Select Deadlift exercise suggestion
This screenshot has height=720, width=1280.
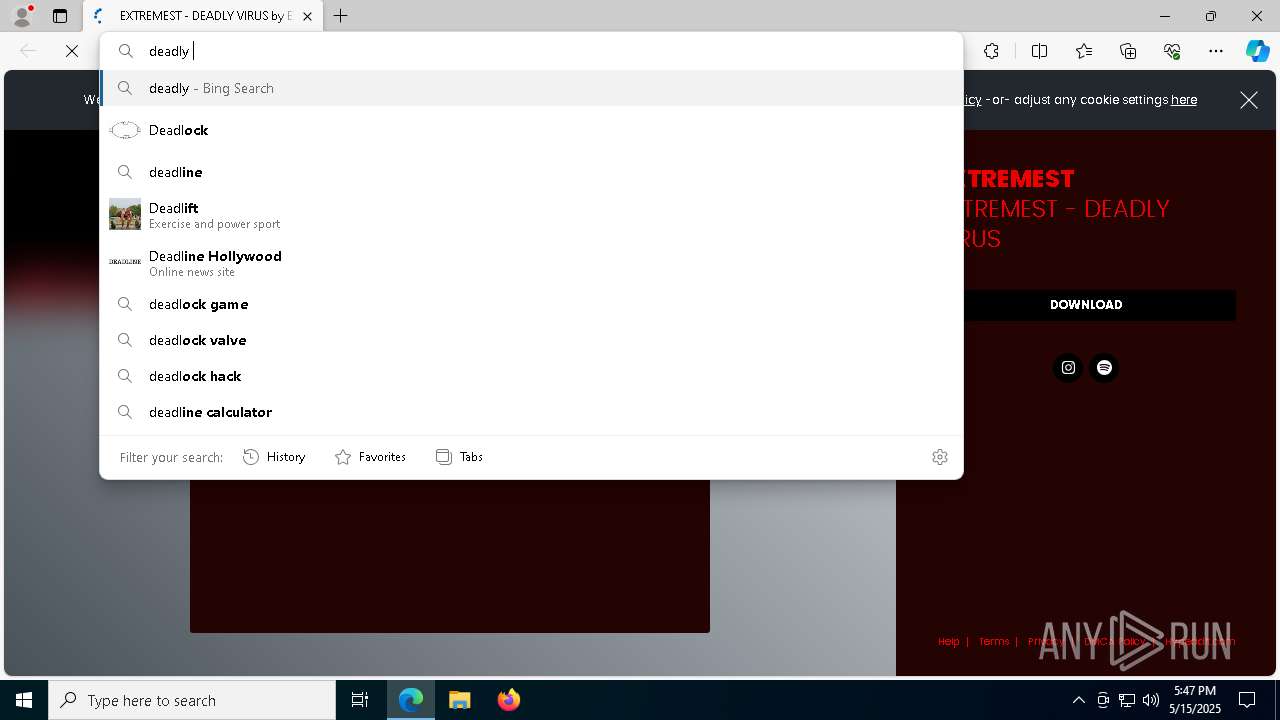(531, 214)
